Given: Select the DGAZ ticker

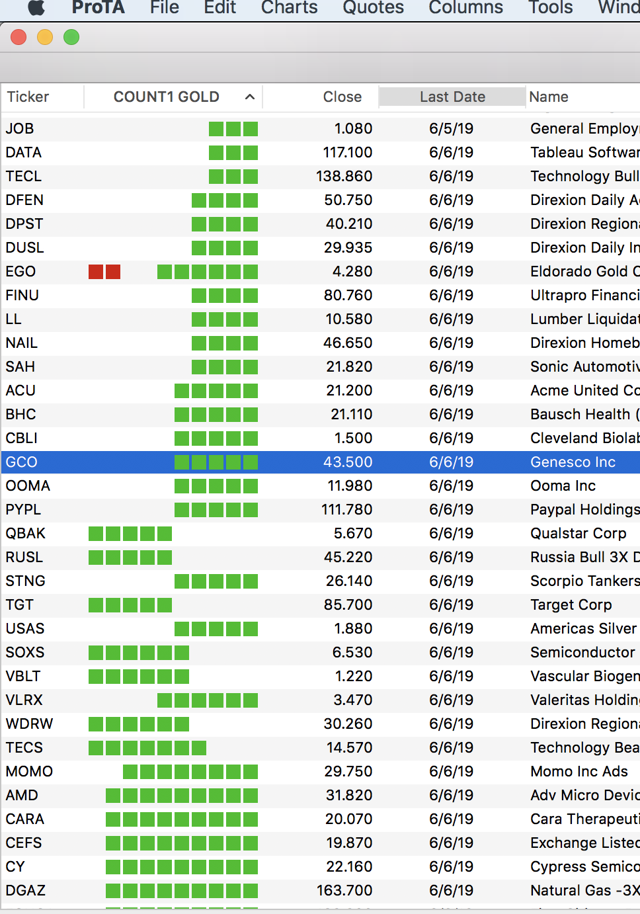Looking at the screenshot, I should tap(25, 891).
